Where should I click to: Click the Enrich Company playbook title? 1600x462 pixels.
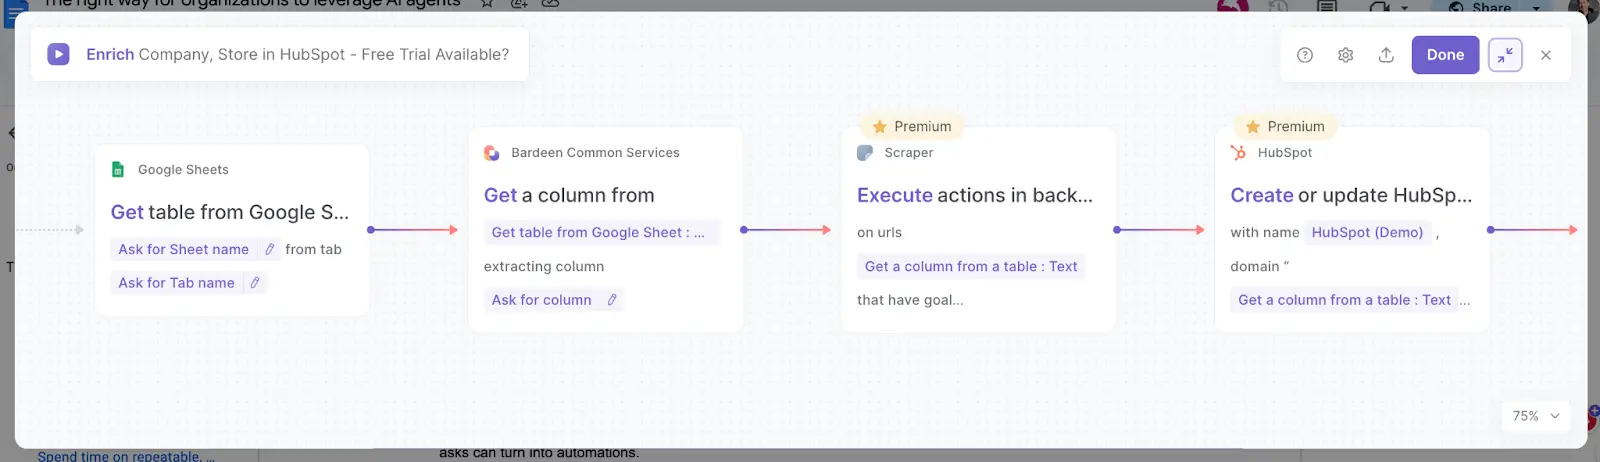[297, 55]
